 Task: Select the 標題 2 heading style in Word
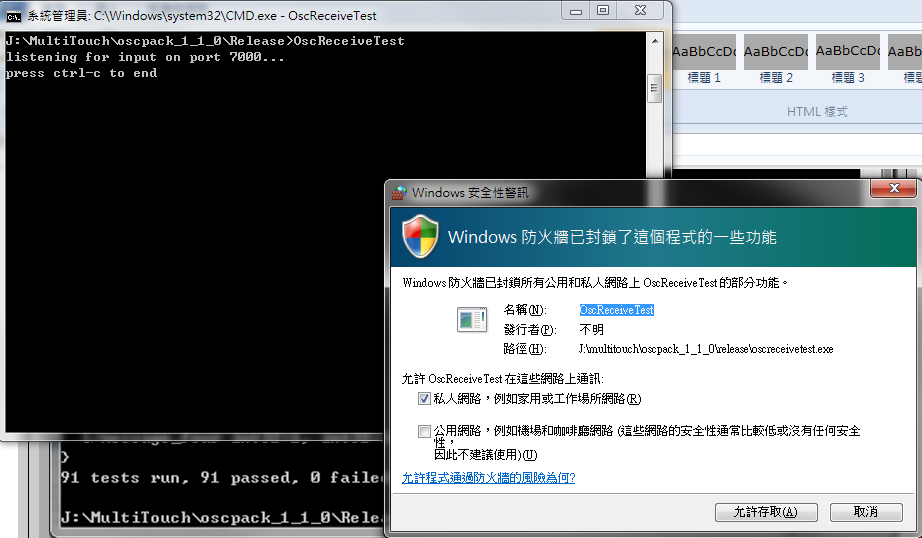(776, 60)
